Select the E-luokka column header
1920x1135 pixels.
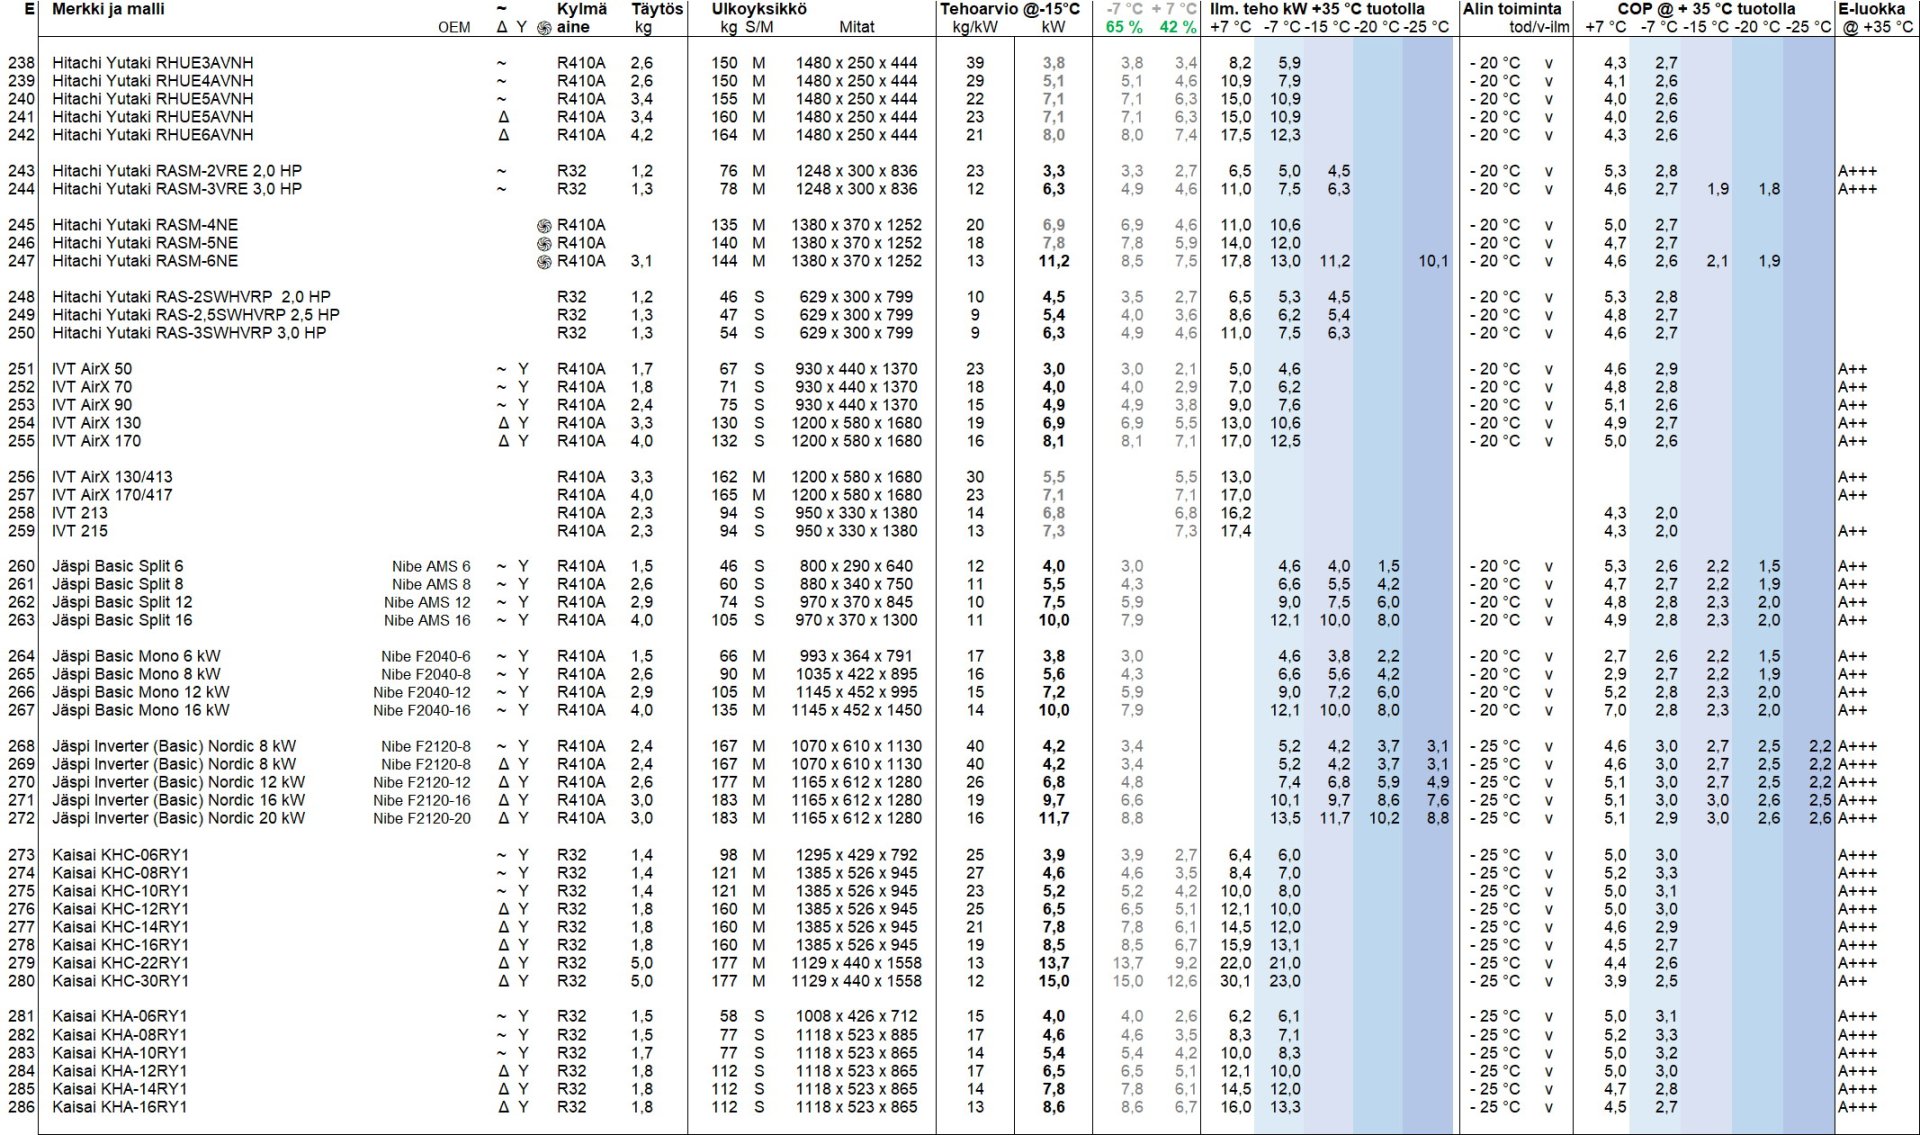(1871, 9)
